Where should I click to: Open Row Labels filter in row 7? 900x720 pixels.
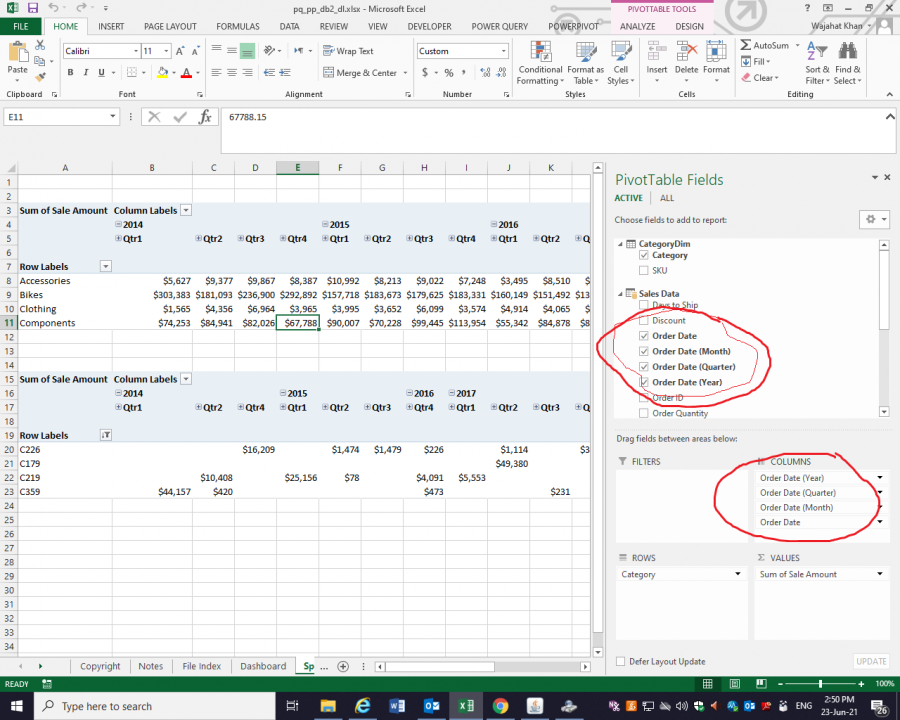[x=106, y=266]
